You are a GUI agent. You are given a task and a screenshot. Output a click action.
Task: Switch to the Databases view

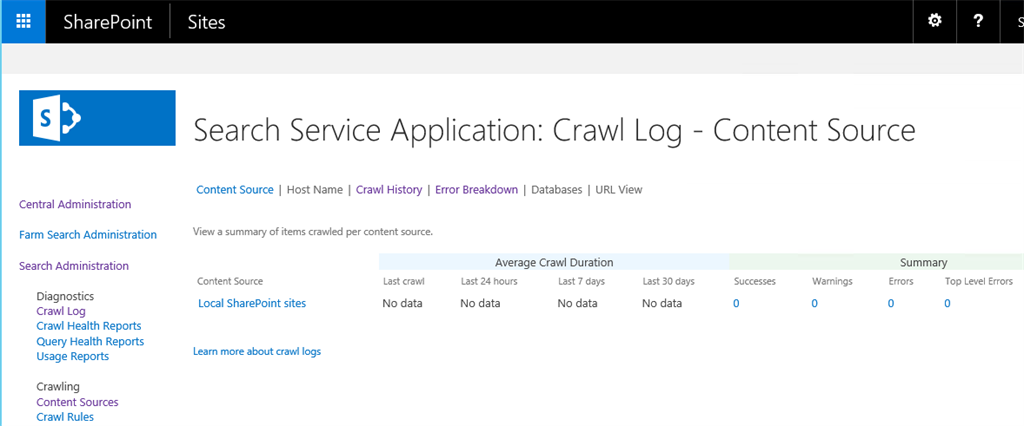(x=556, y=190)
